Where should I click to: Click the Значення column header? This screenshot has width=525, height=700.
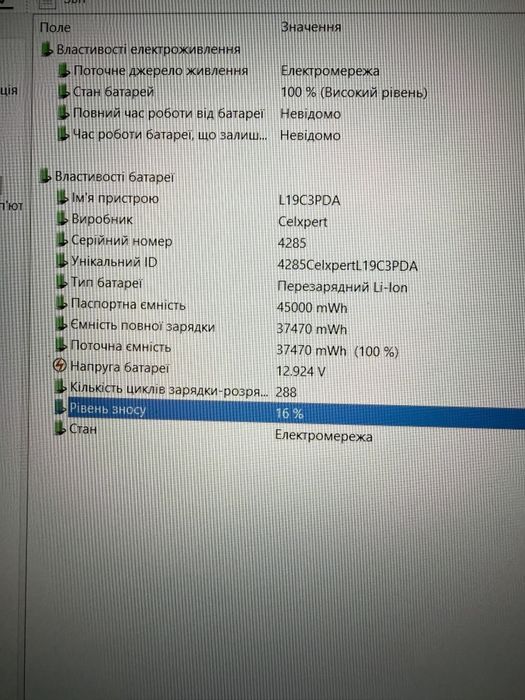pyautogui.click(x=311, y=27)
